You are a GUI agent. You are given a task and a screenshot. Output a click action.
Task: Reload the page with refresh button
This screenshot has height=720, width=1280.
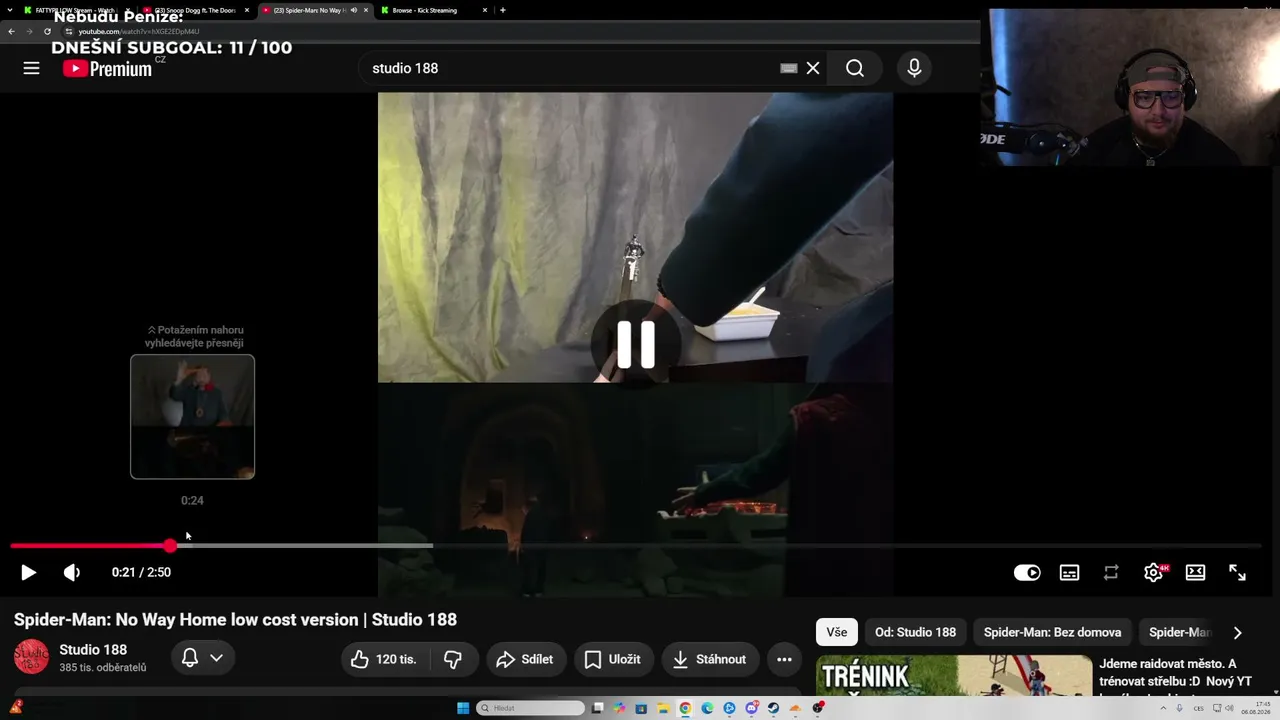click(x=47, y=31)
